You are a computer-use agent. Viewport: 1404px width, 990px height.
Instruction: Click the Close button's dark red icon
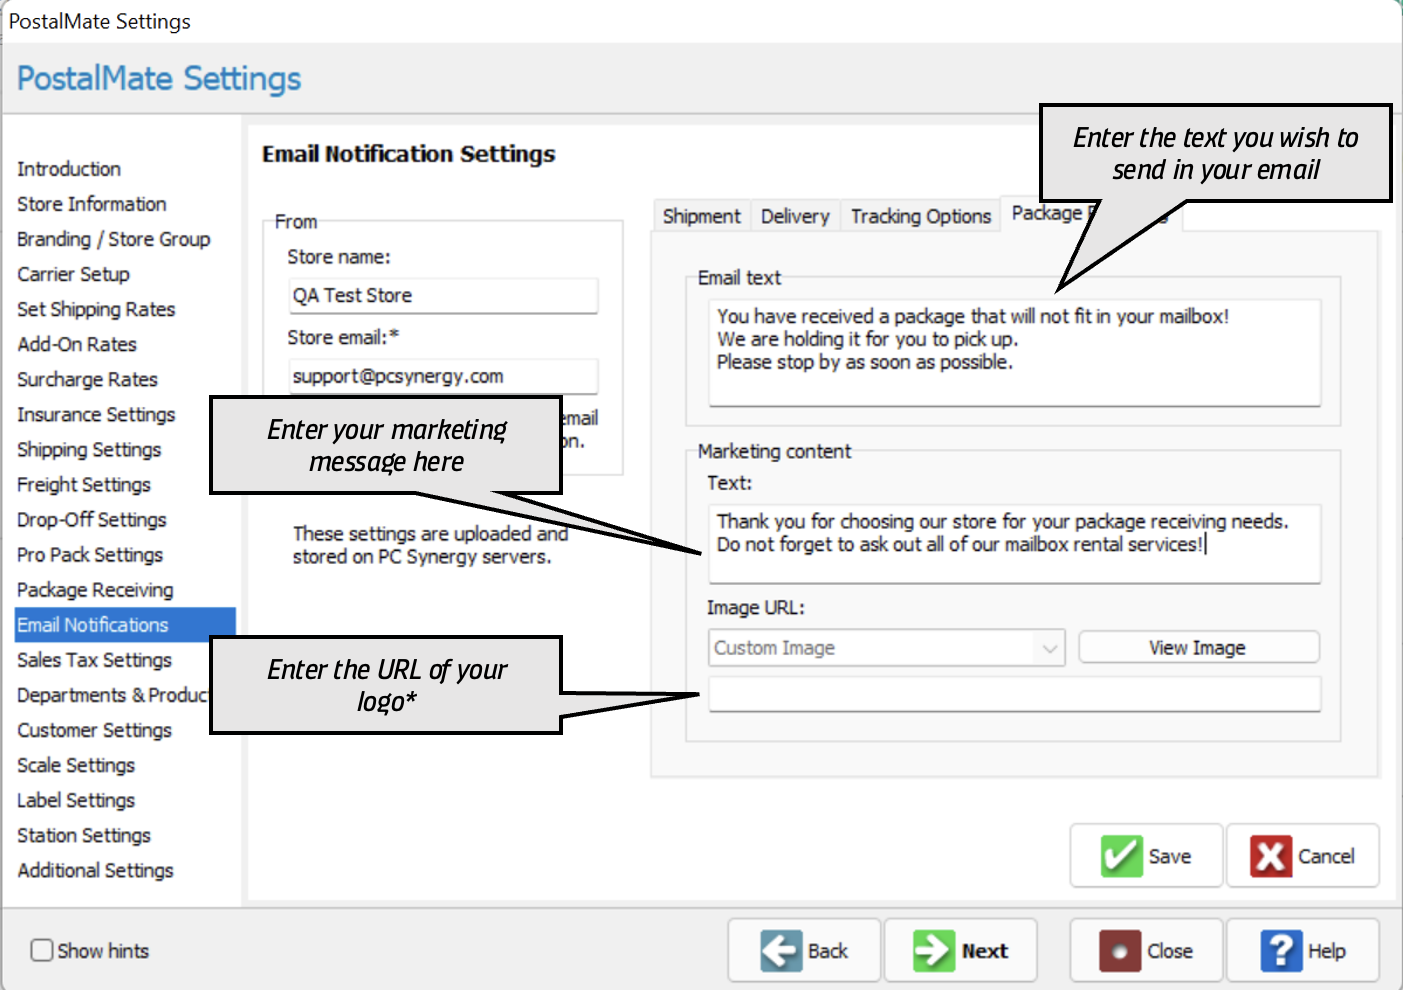(1119, 951)
